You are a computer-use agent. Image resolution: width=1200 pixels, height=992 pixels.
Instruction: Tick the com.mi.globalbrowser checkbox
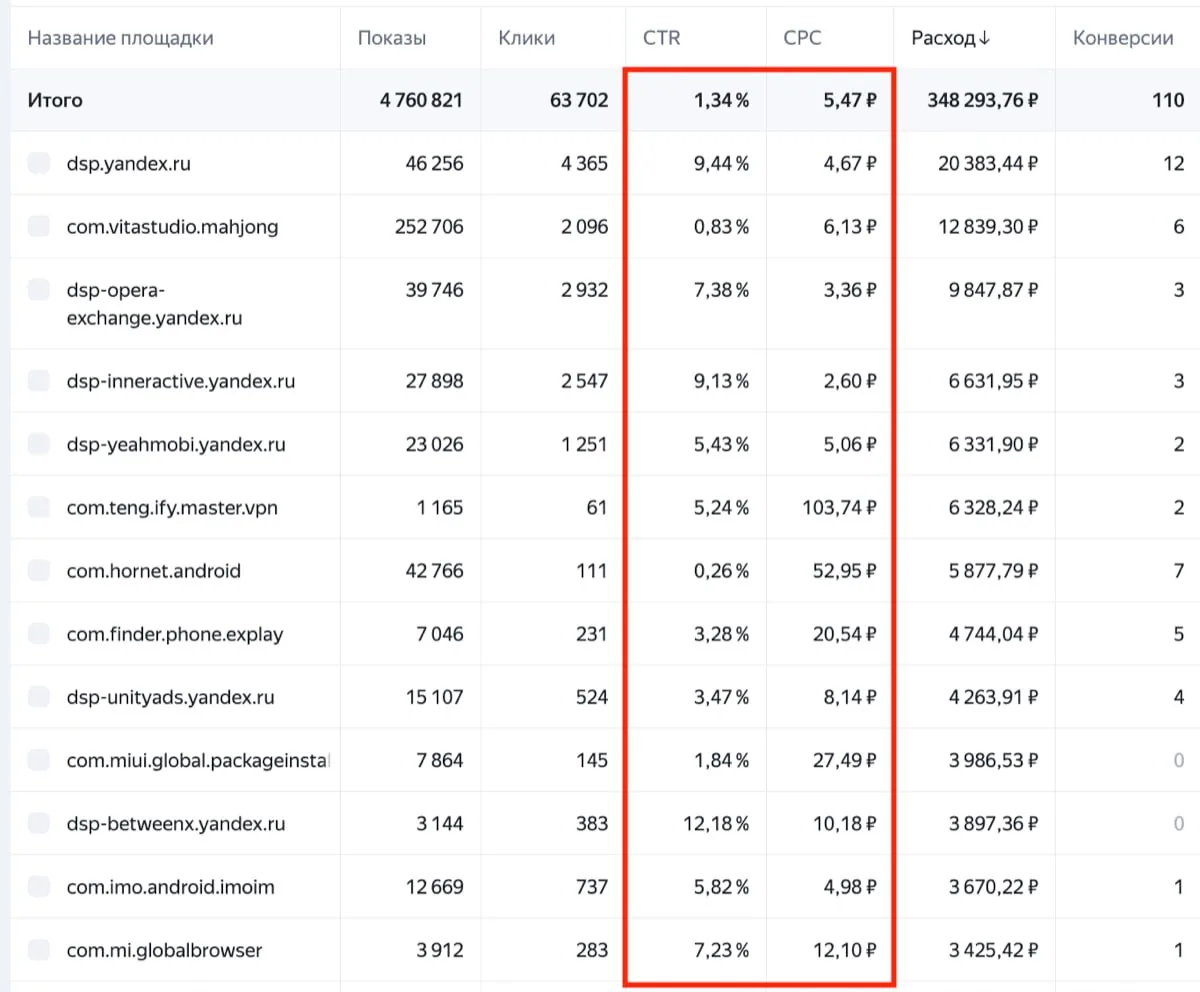[x=39, y=949]
